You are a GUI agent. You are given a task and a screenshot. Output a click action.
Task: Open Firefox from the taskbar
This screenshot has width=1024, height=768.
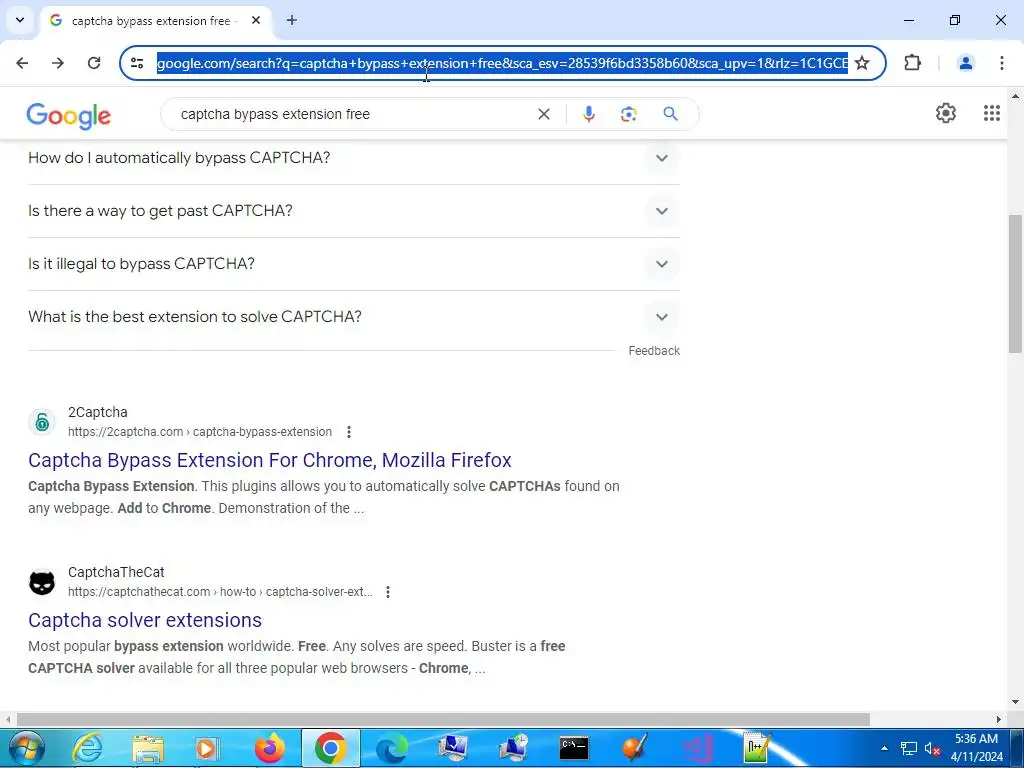(270, 748)
